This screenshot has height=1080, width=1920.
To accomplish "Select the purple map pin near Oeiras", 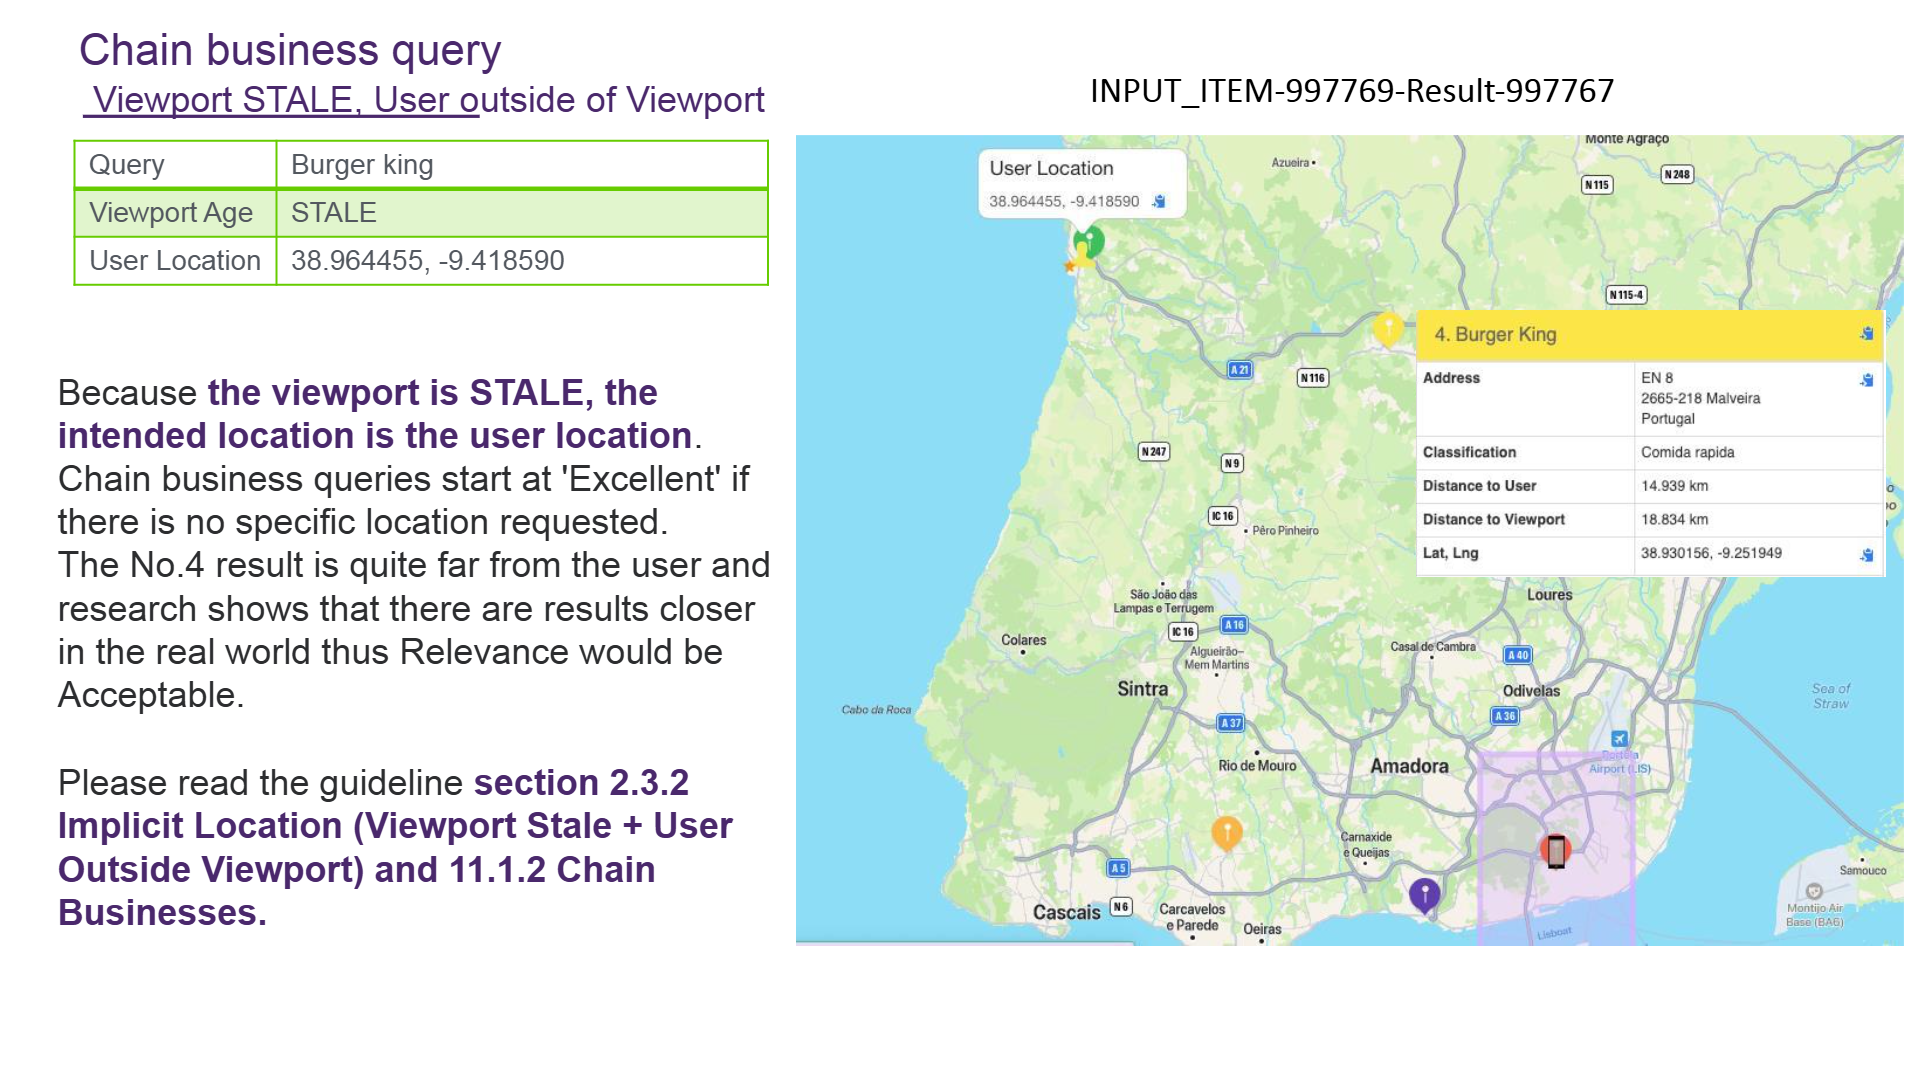I will [1424, 894].
